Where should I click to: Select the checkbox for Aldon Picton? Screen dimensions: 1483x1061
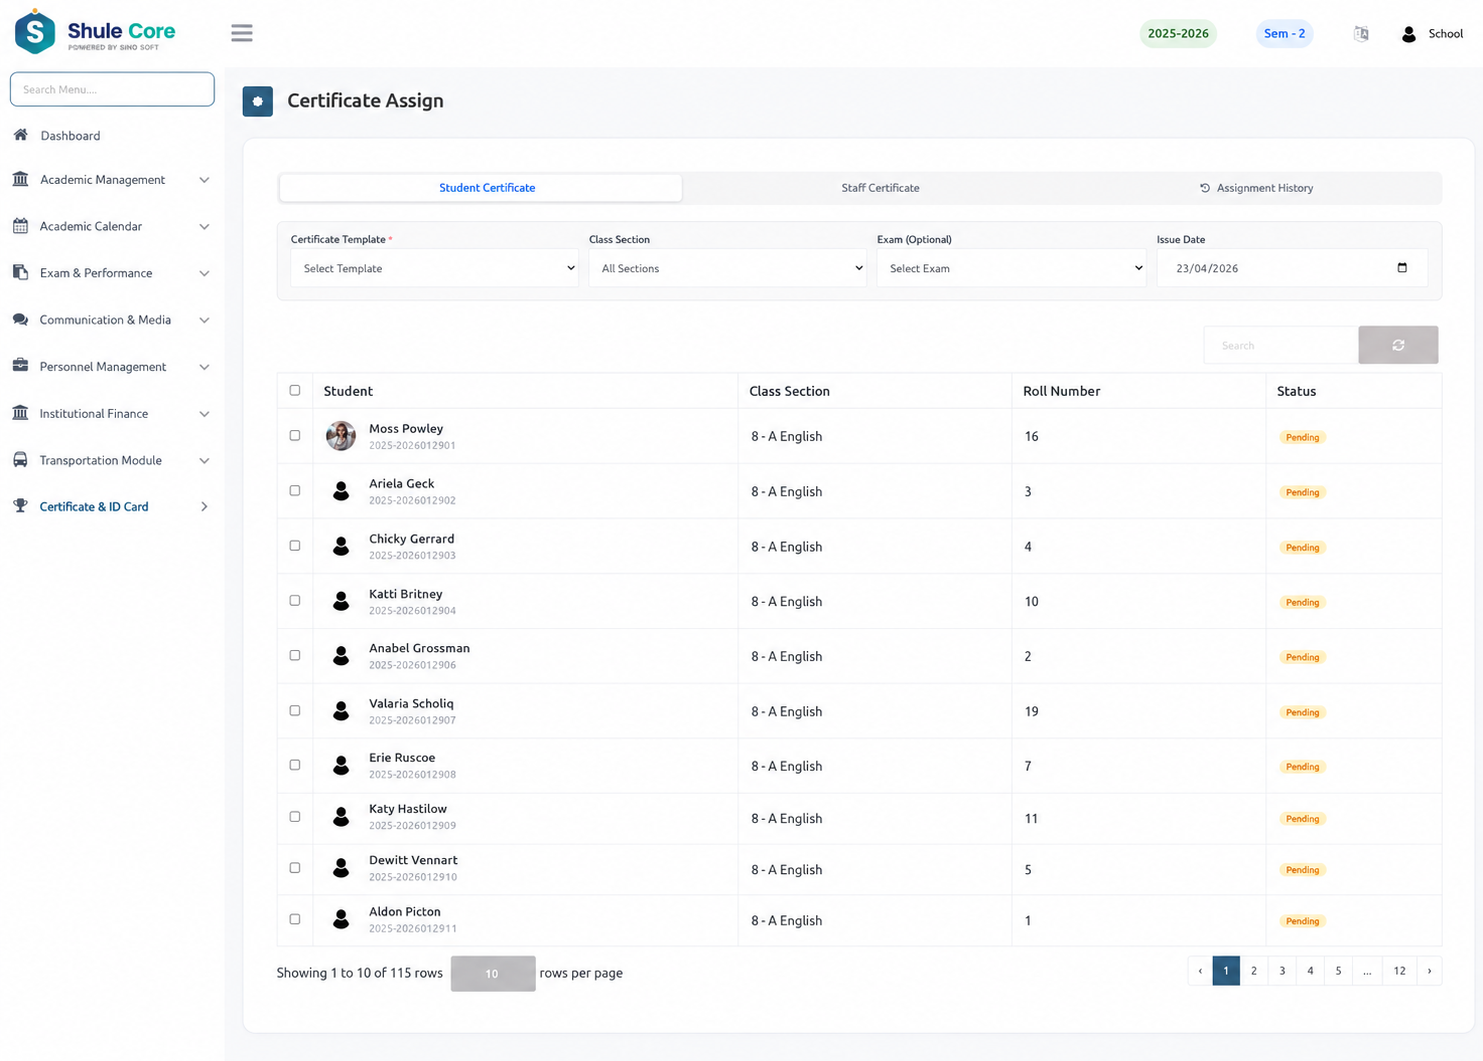(x=295, y=919)
